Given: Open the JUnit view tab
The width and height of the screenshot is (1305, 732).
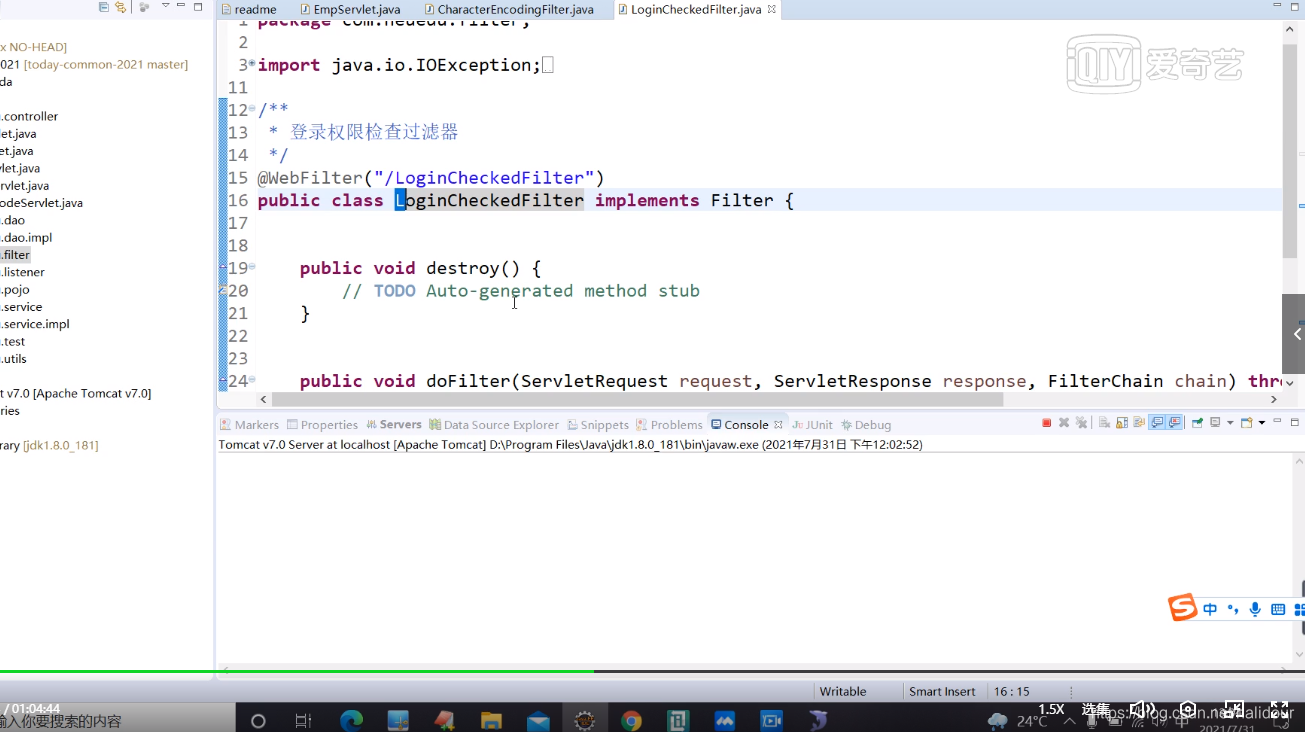Looking at the screenshot, I should click(x=812, y=424).
